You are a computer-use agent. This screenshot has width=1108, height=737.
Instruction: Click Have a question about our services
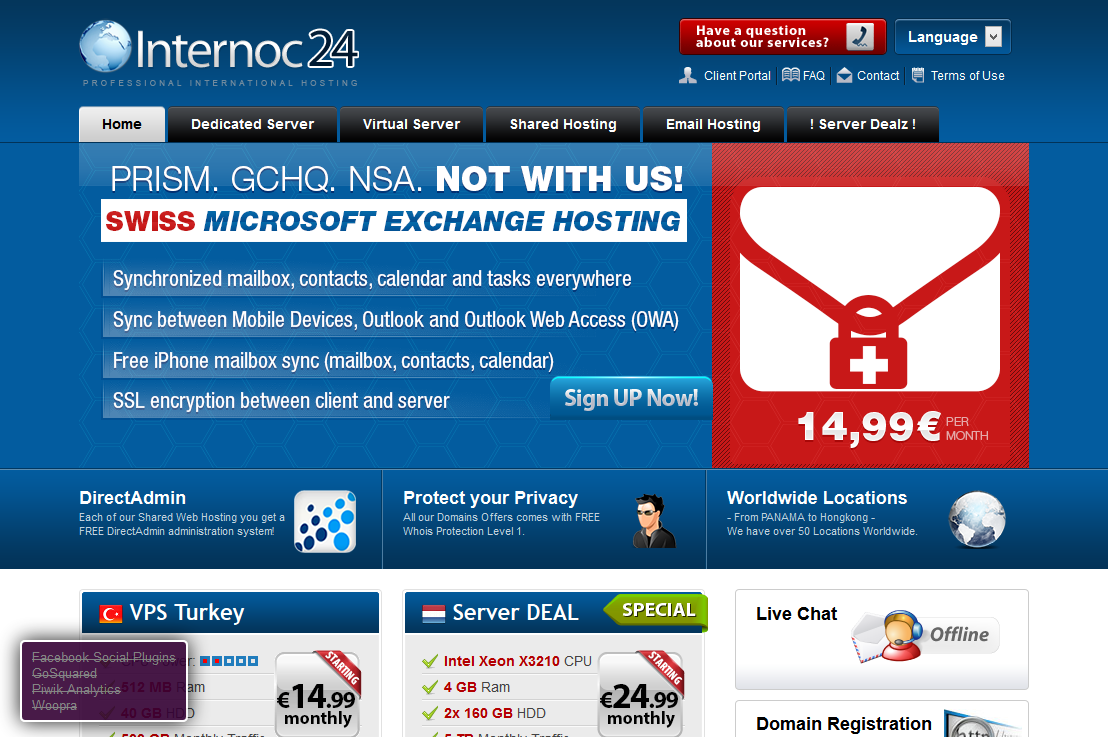782,37
